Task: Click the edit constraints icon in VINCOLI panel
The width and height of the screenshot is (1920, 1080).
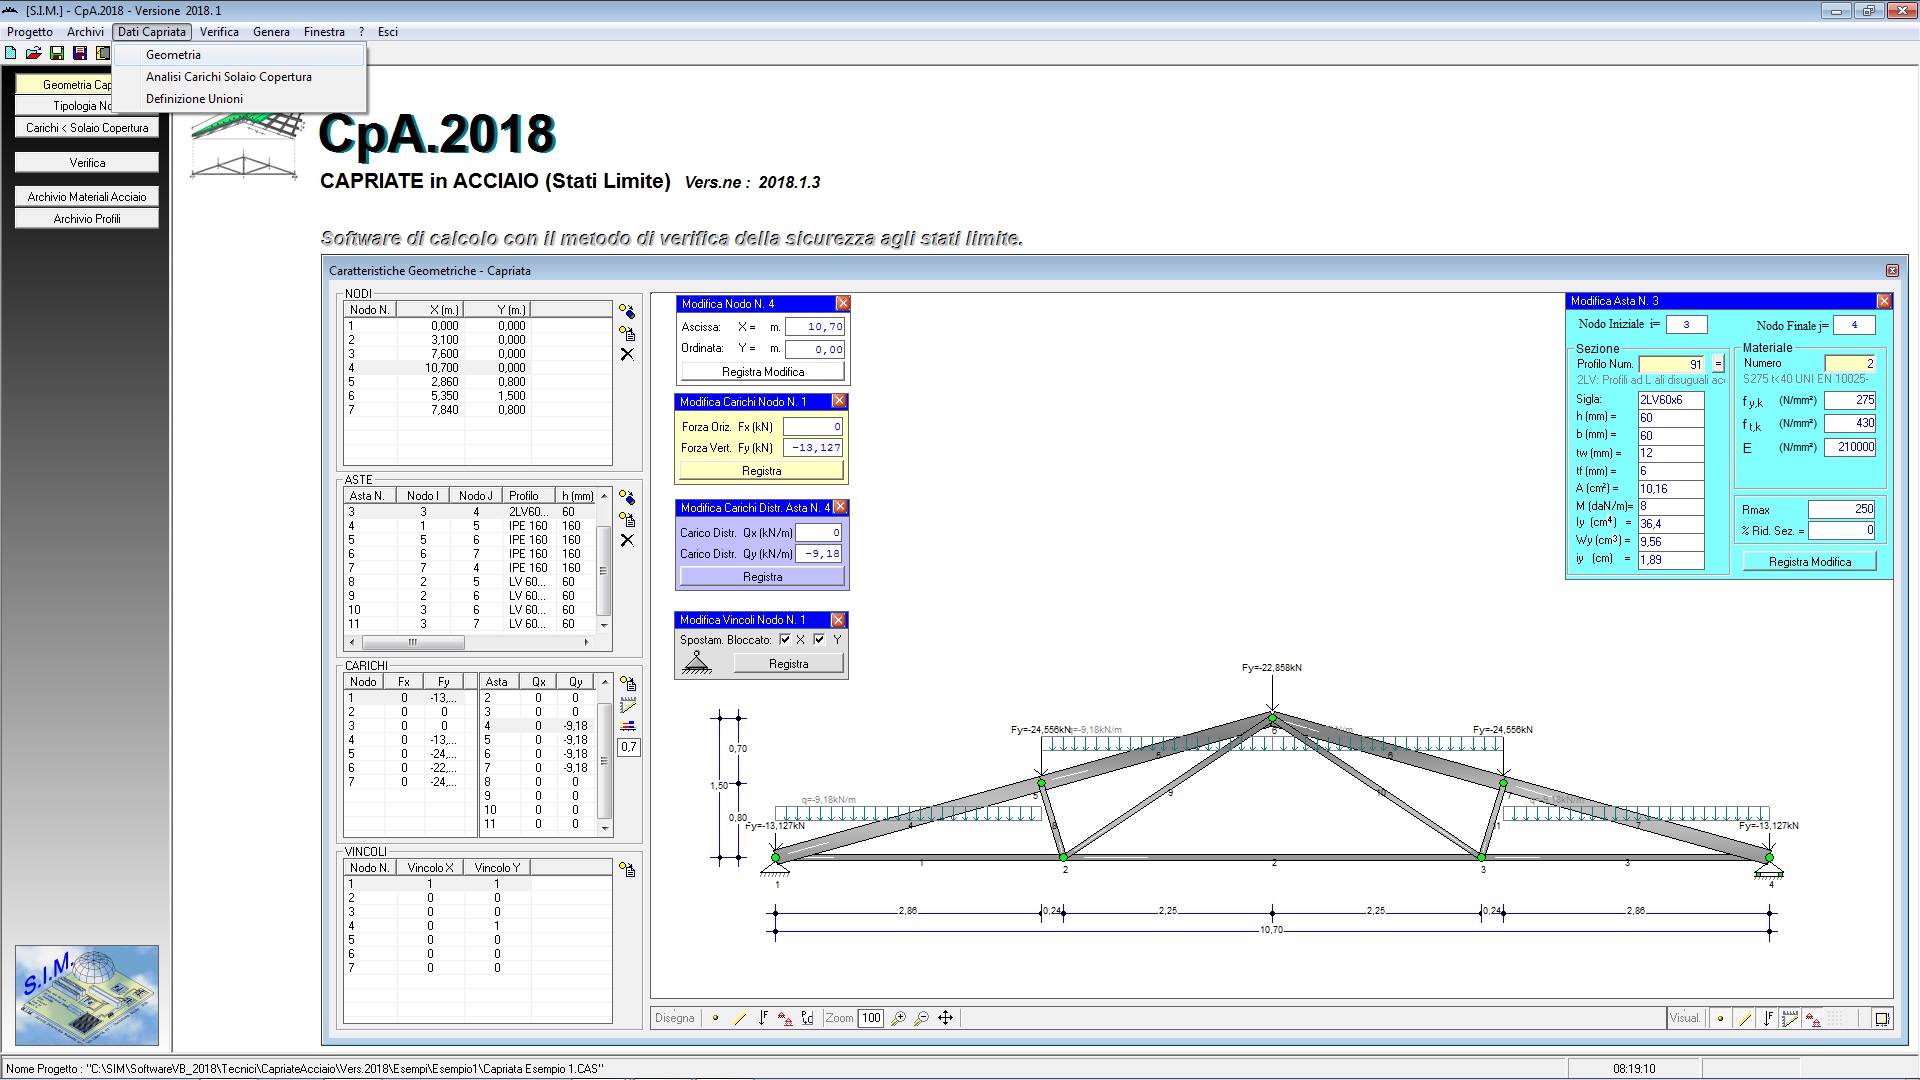Action: pyautogui.click(x=627, y=870)
